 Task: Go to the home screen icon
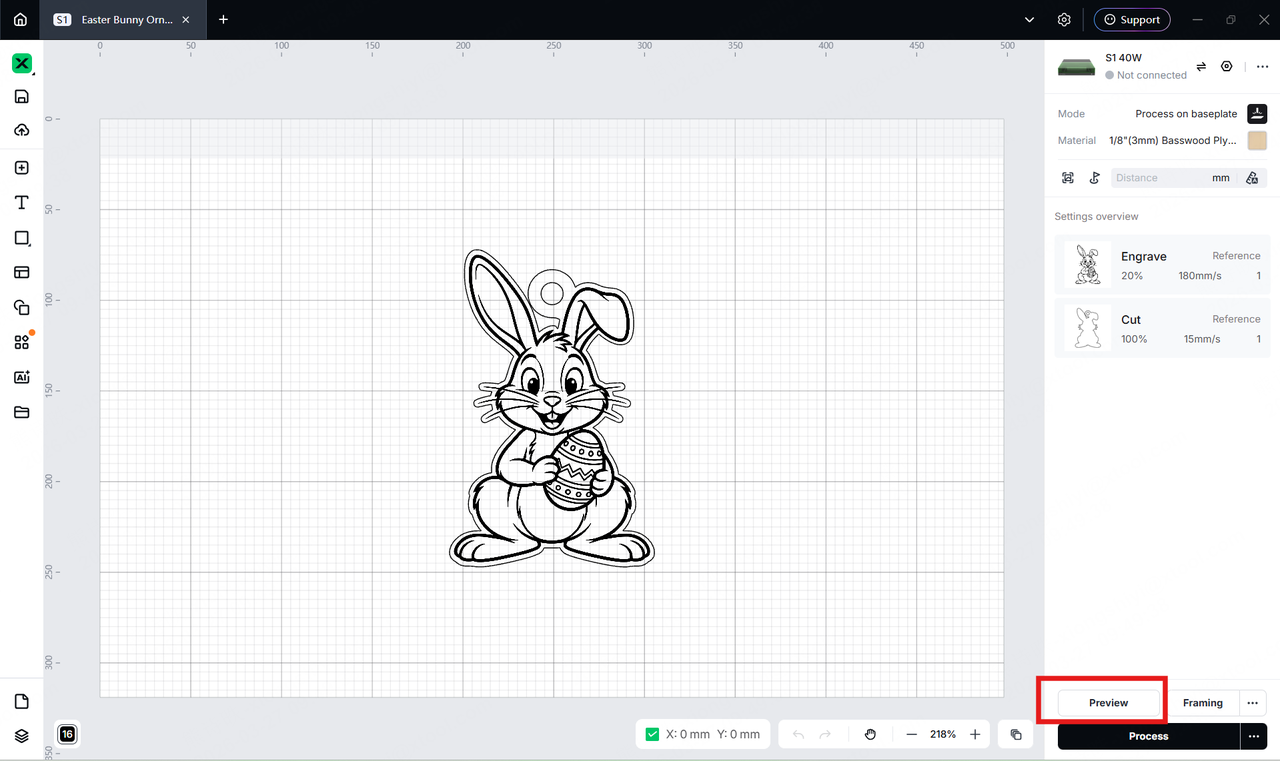20,19
